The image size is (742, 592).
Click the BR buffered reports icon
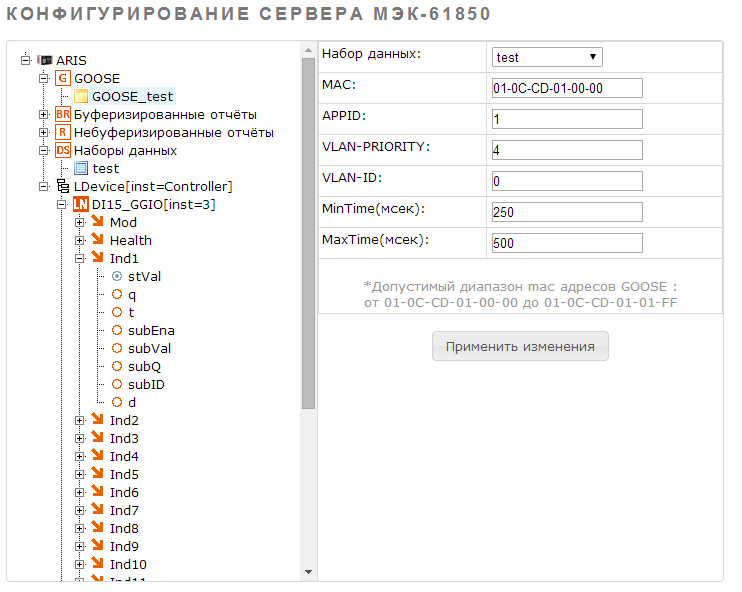tap(63, 115)
